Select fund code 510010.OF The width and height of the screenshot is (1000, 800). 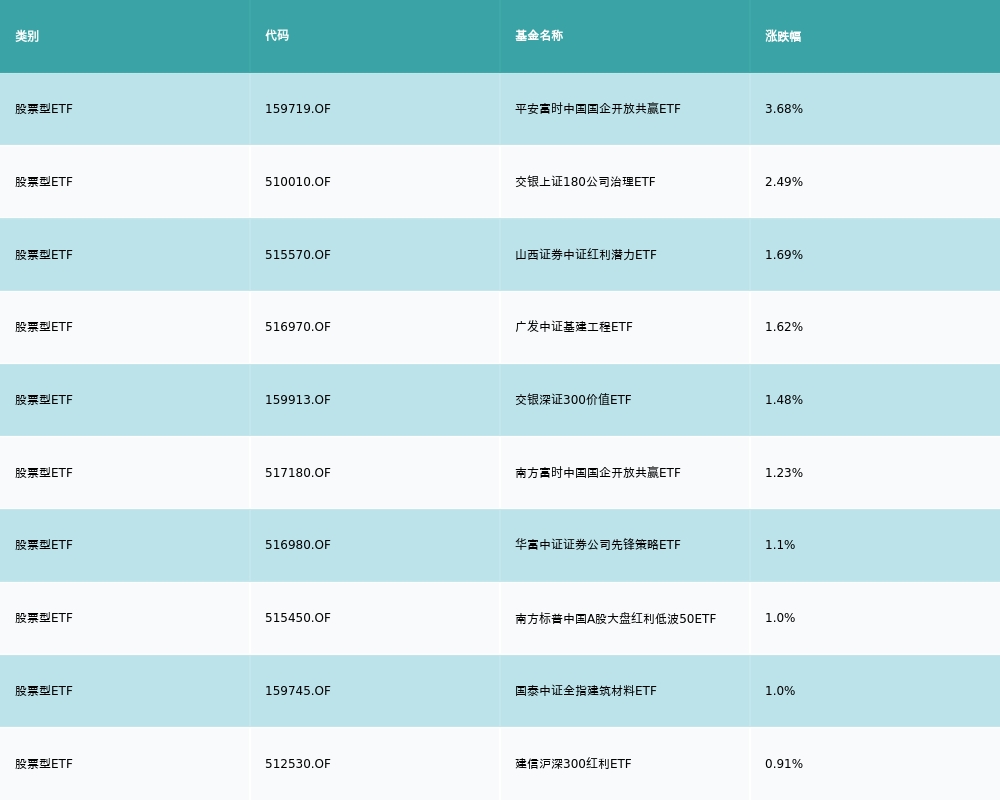pyautogui.click(x=298, y=182)
